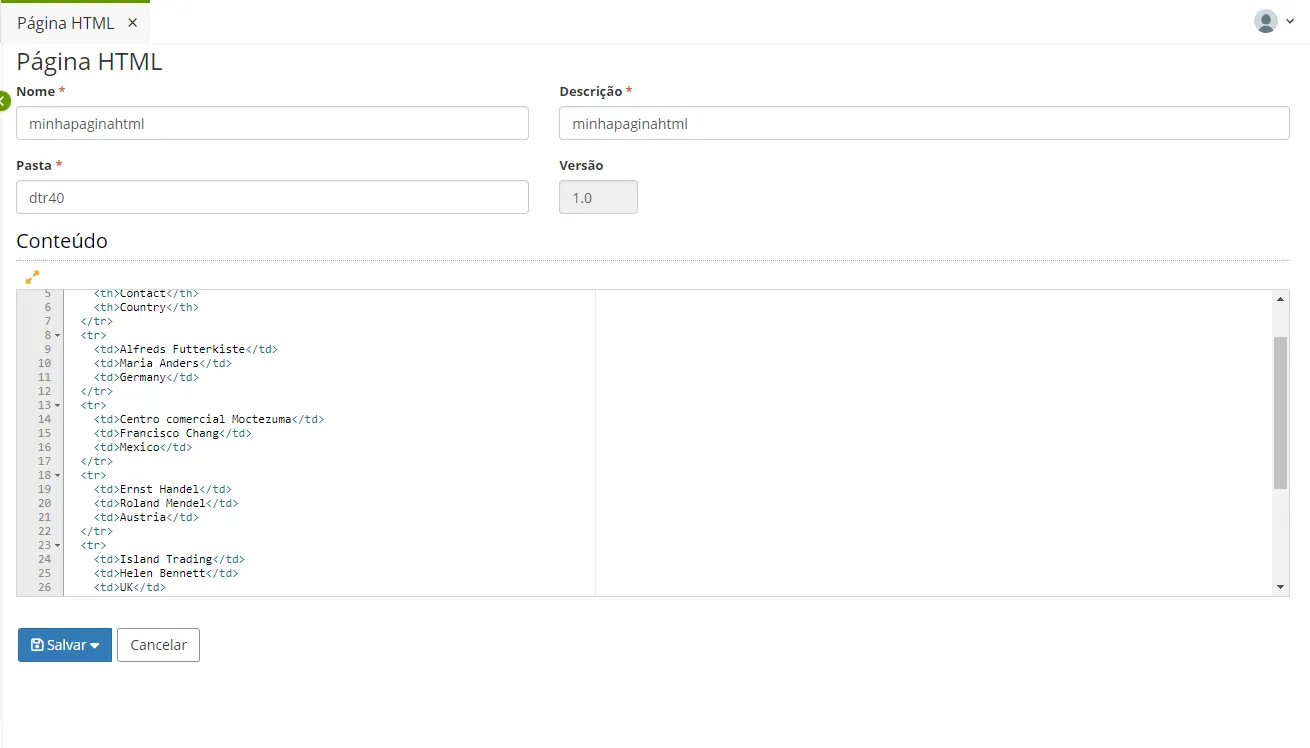
Task: Click the Helen Bennett code line
Action: (x=166, y=573)
